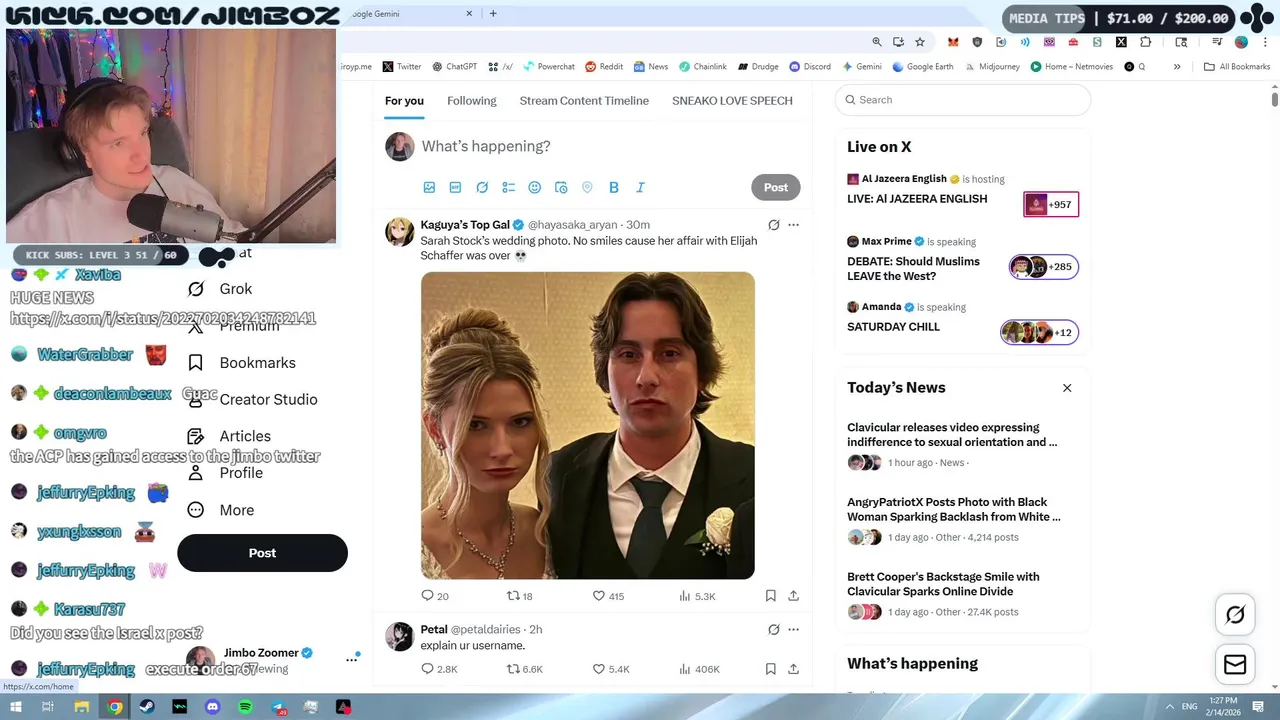This screenshot has height=720, width=1280.
Task: Like Kaguya's Top Gal post
Action: coord(608,596)
